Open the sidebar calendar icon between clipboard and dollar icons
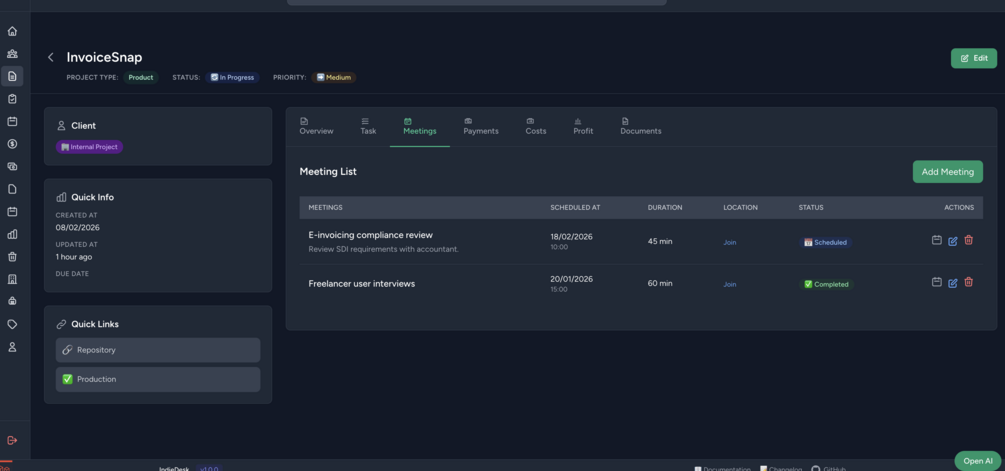Screen dimensions: 1005x471 12,121
